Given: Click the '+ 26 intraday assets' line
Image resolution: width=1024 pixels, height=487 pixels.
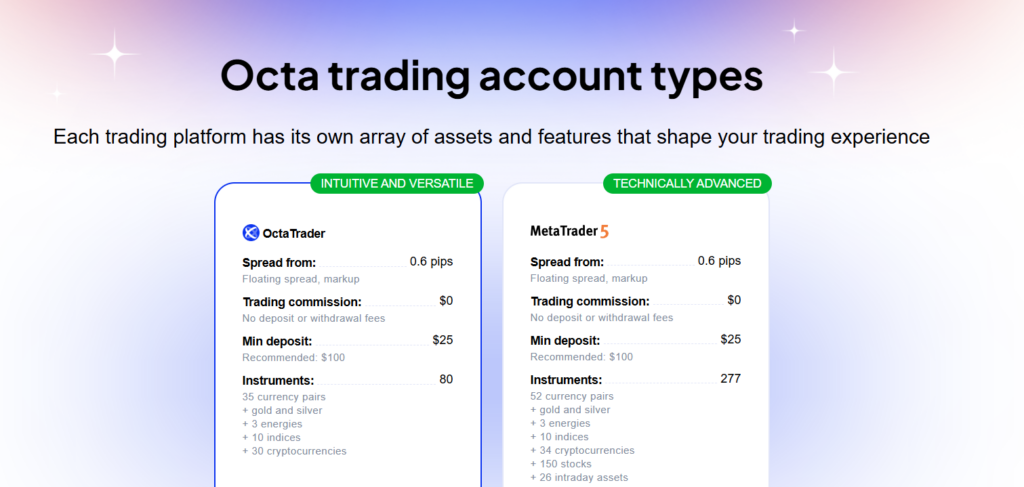Looking at the screenshot, I should pyautogui.click(x=579, y=477).
